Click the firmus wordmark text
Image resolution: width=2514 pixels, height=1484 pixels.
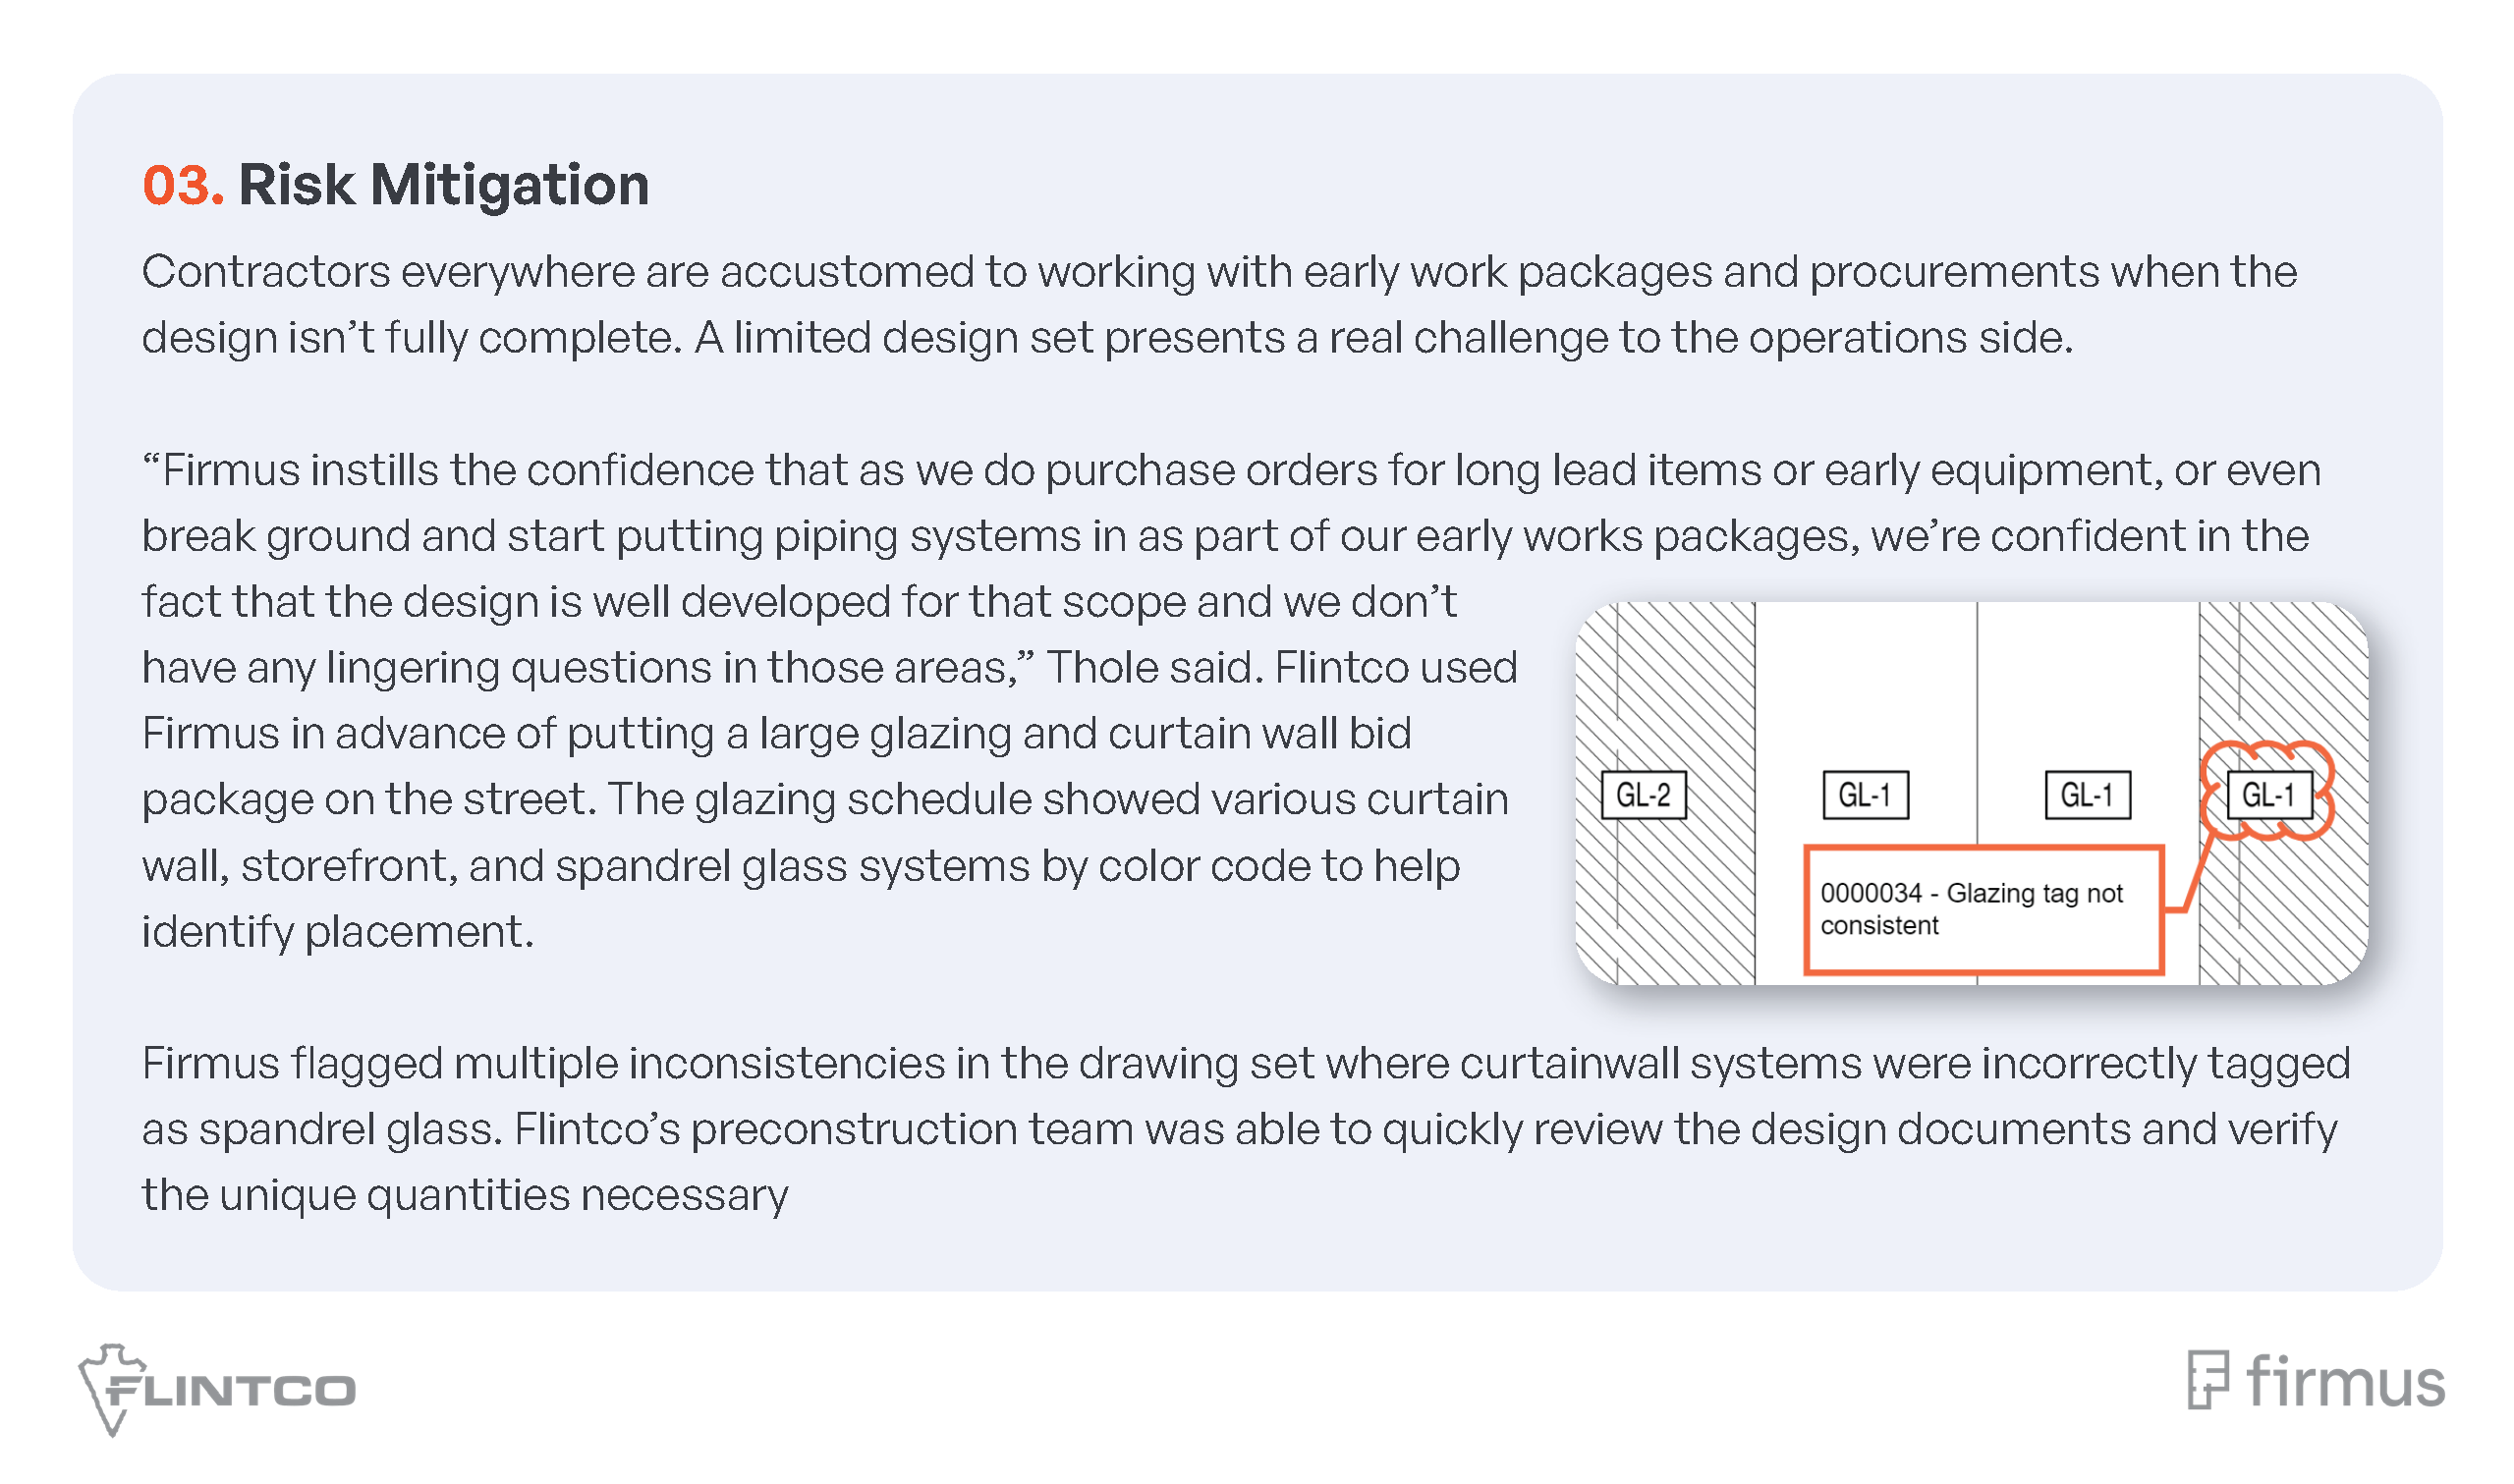(x=2344, y=1382)
